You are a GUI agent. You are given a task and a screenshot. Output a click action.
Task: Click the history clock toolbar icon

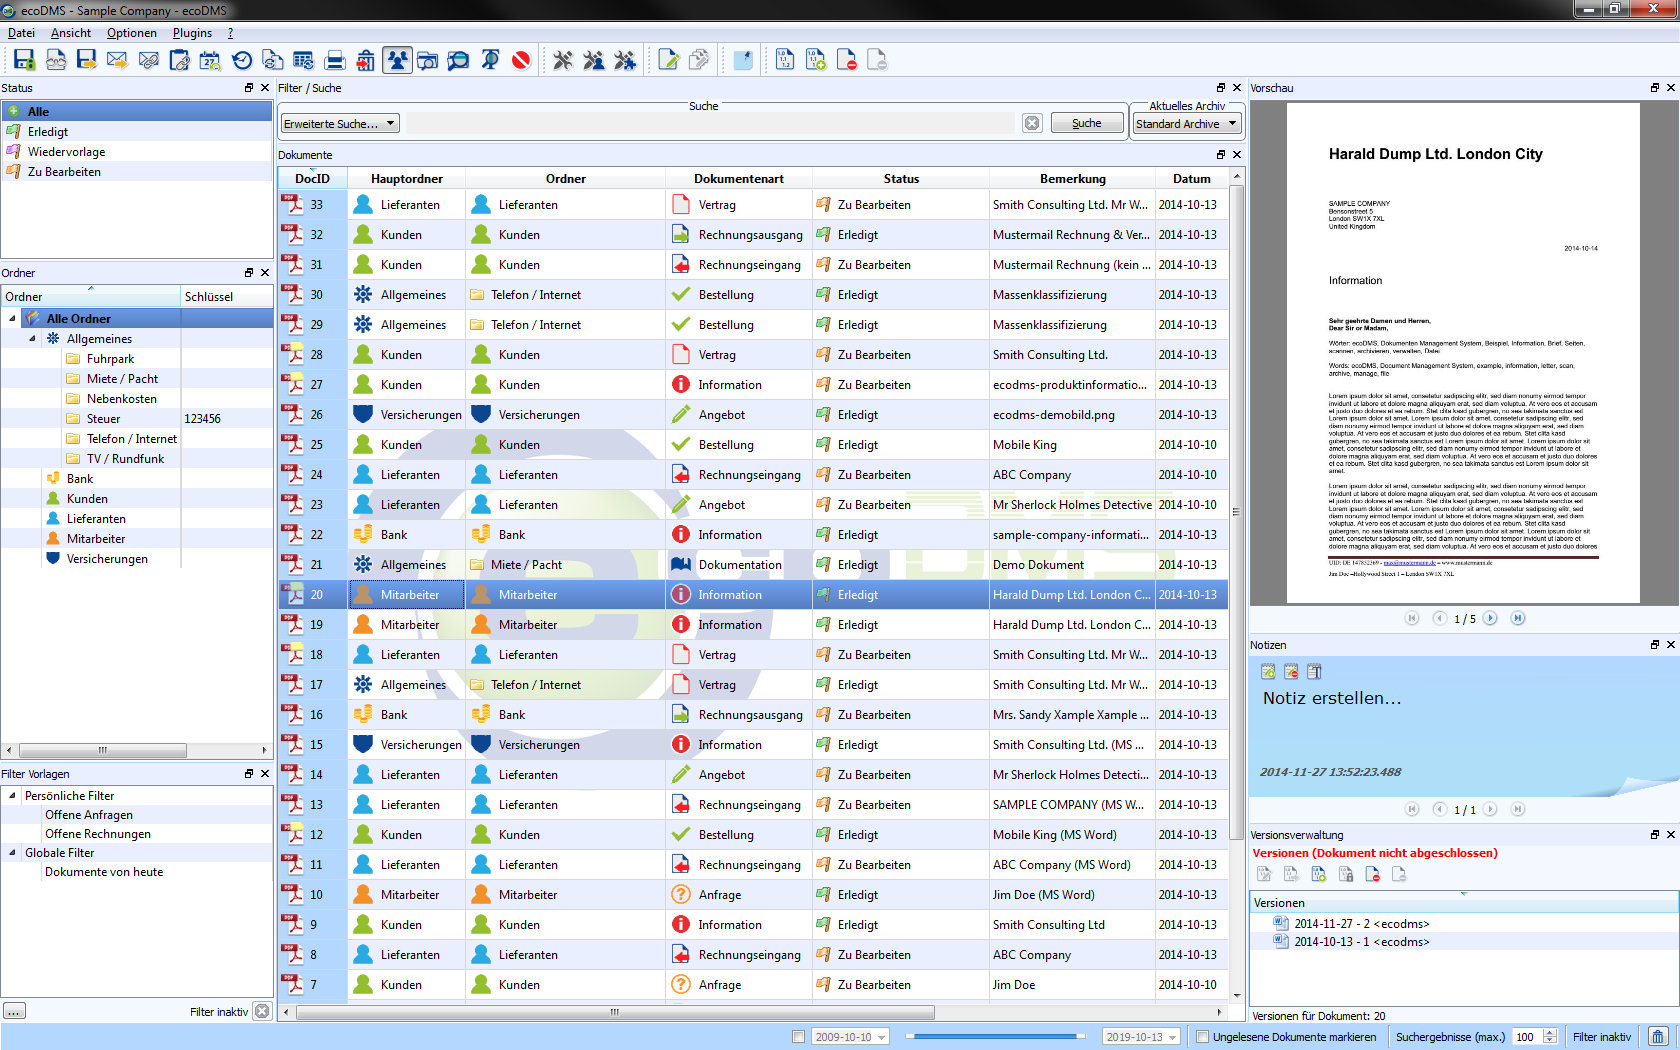coord(242,61)
